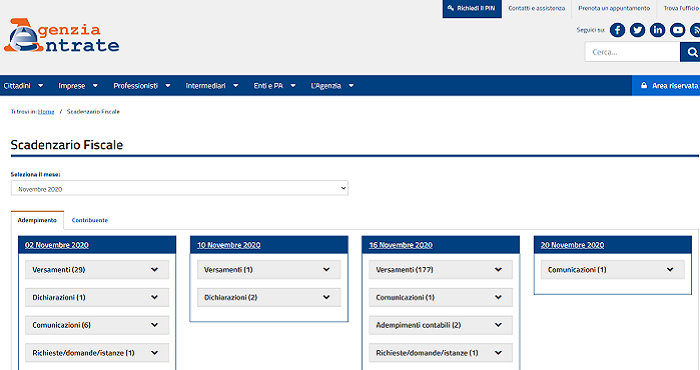Open the L'Agenzia menu
Viewport: 700px width, 370px height.
point(332,86)
